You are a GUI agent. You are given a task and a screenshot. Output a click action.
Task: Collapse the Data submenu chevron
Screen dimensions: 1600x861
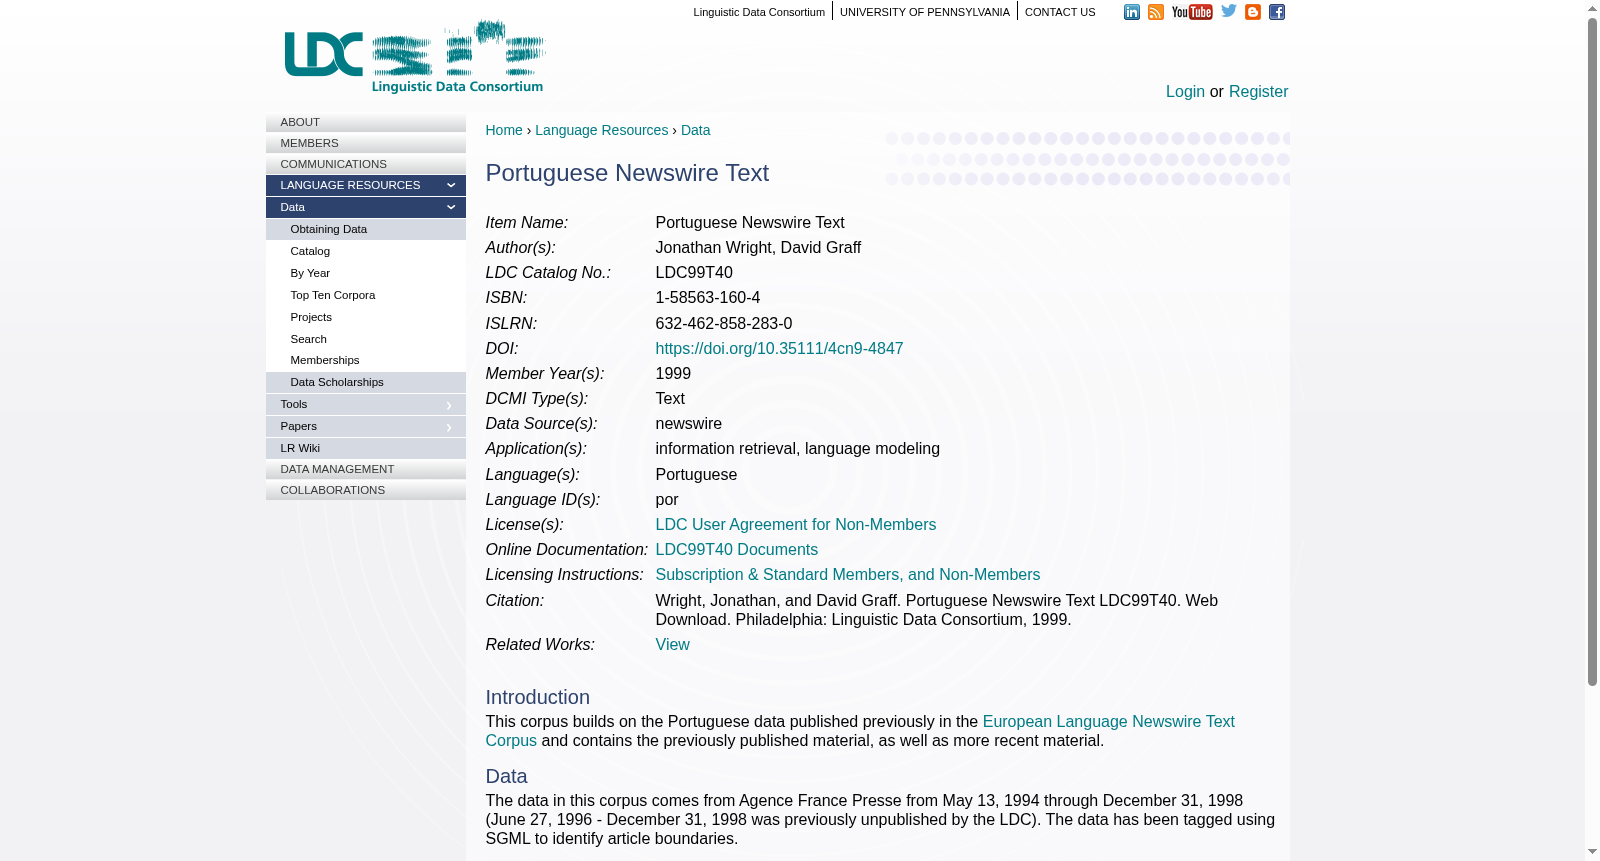point(451,207)
